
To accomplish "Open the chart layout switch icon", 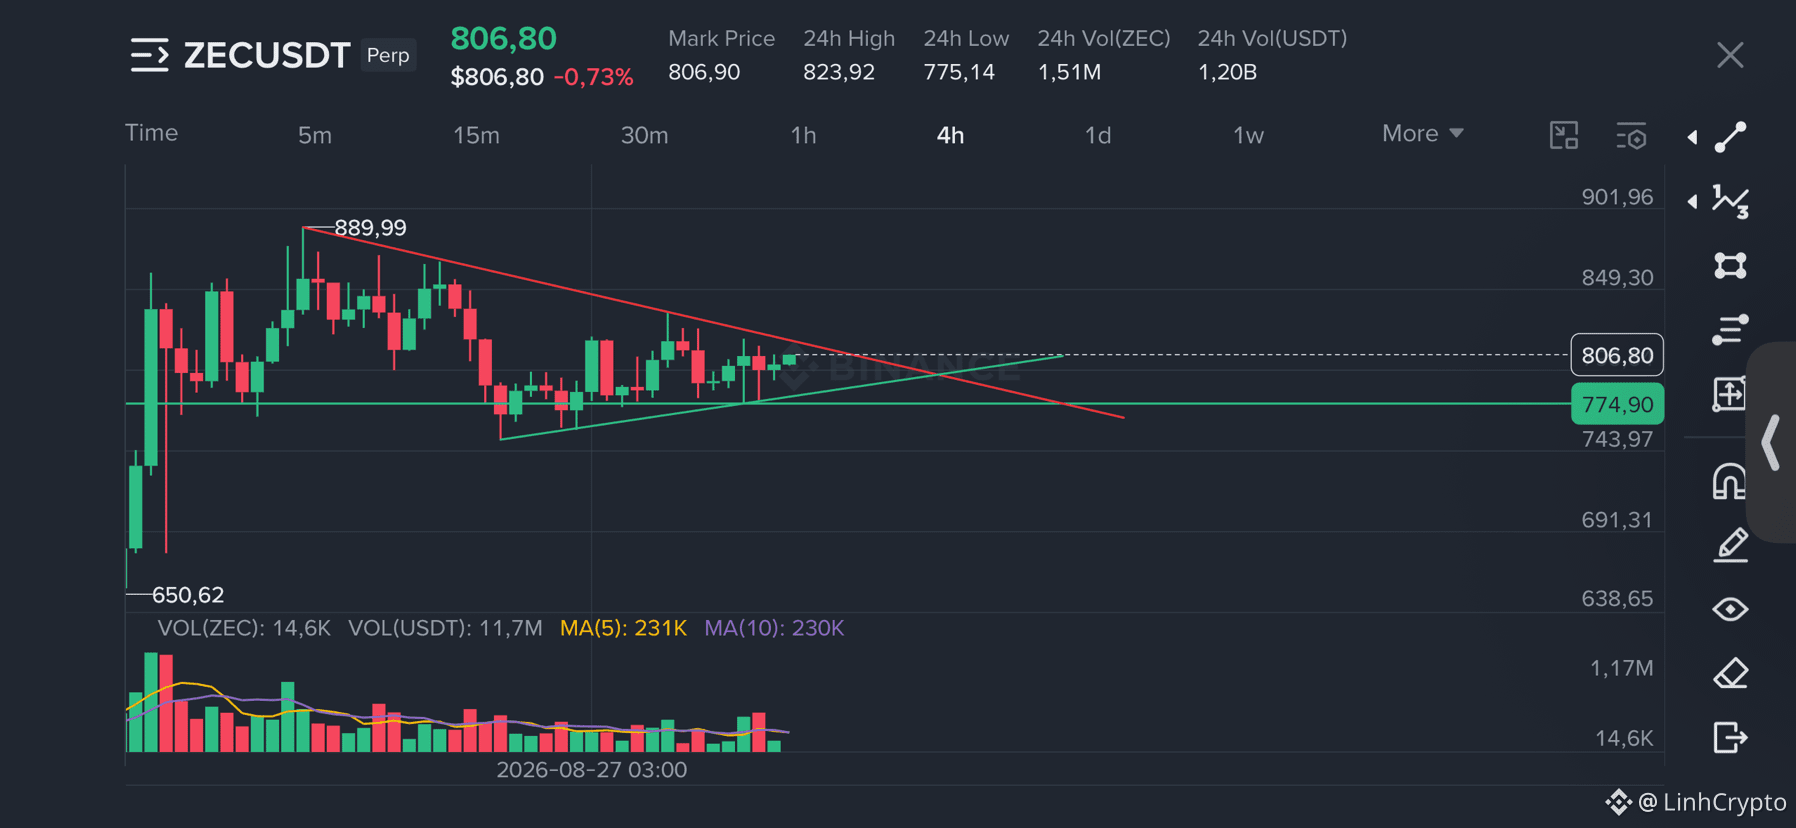I will coord(1564,135).
